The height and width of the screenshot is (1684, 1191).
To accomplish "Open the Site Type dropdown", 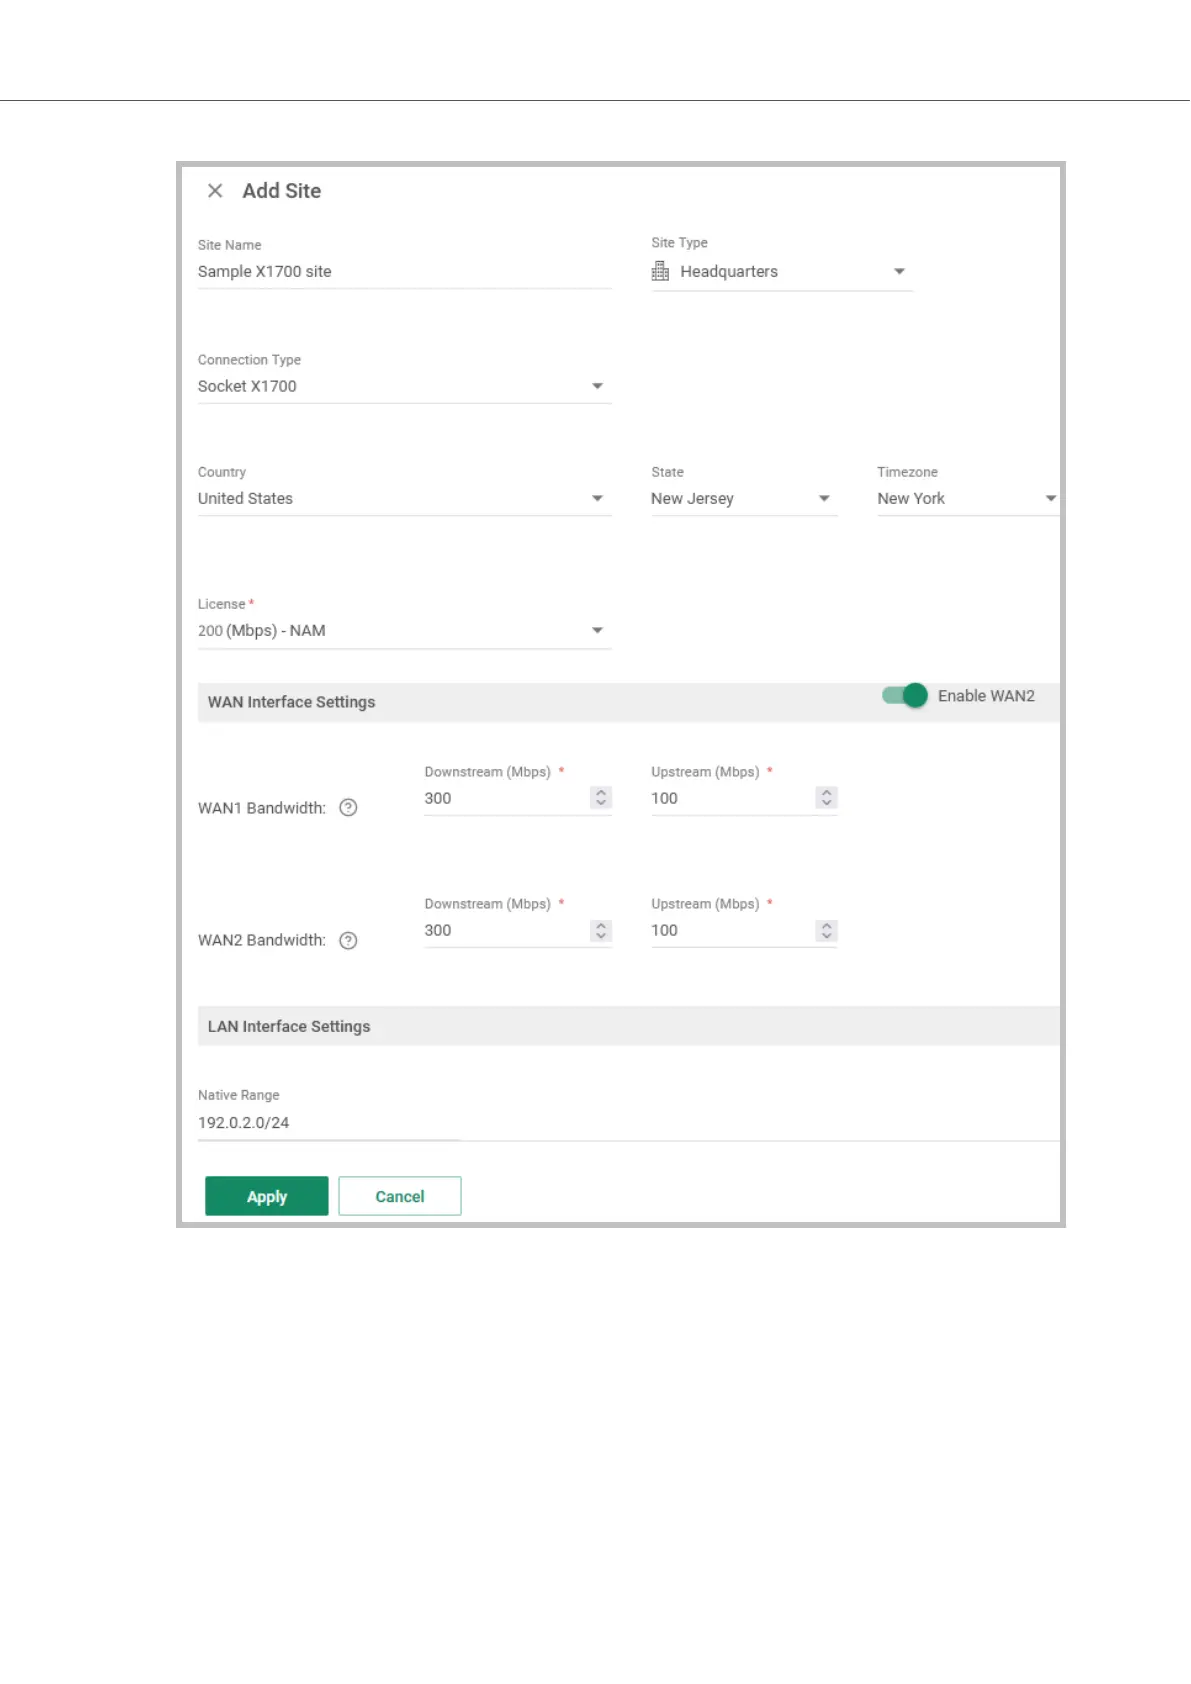I will tap(898, 272).
